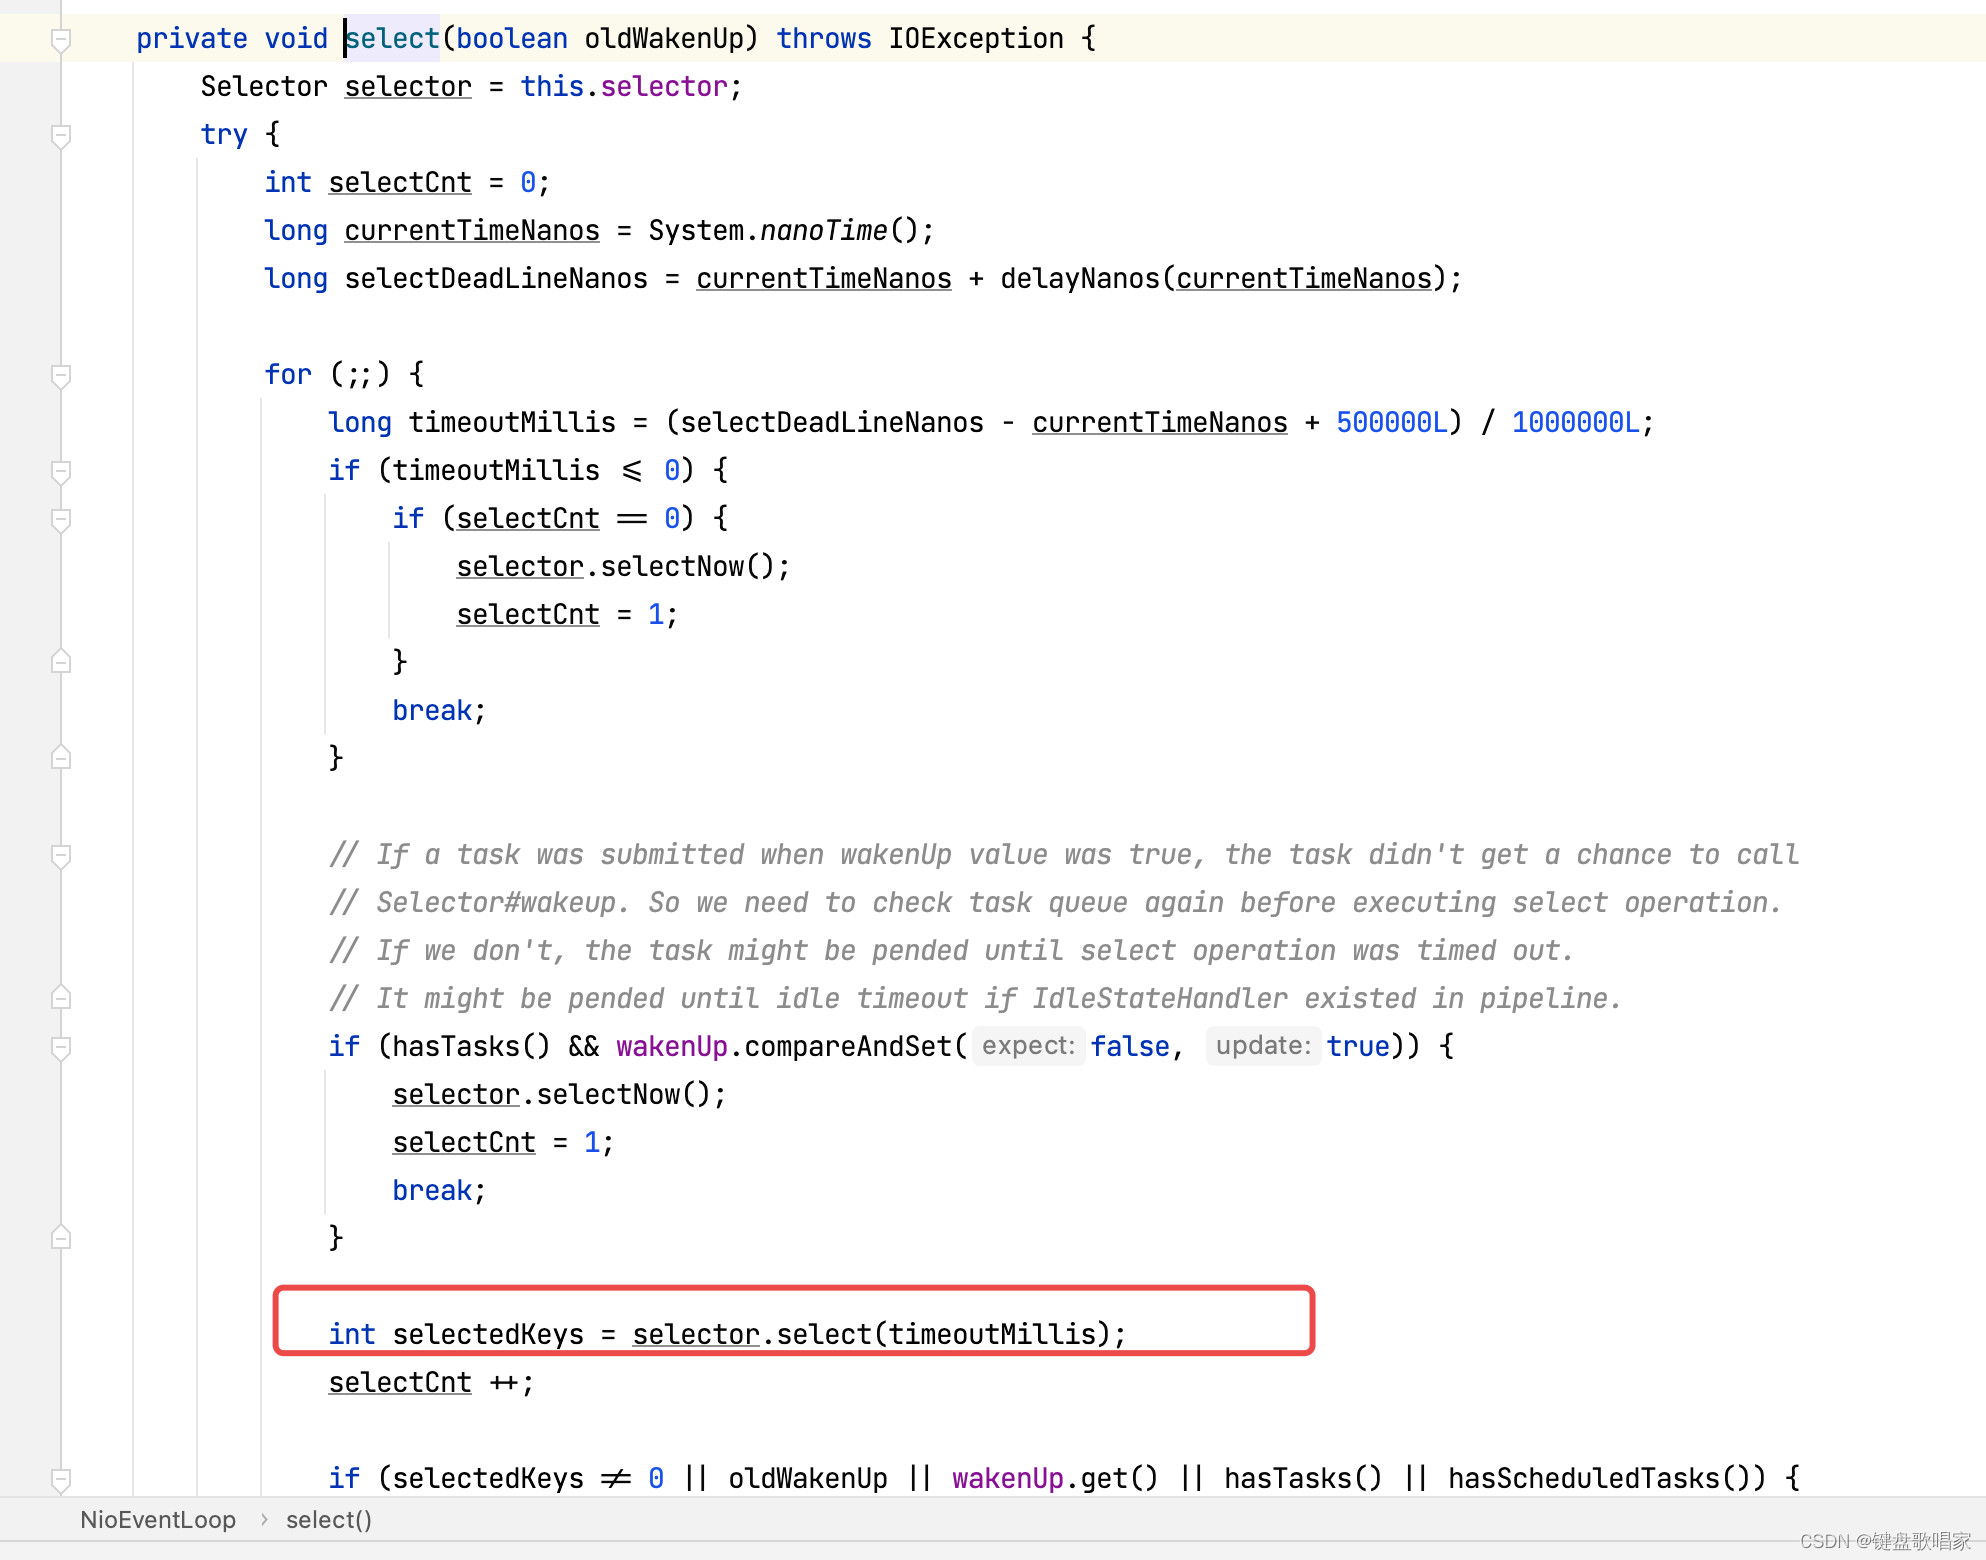The width and height of the screenshot is (1986, 1560).
Task: Click fold end marker at IdleStateHandler comment line
Action: pyautogui.click(x=61, y=998)
